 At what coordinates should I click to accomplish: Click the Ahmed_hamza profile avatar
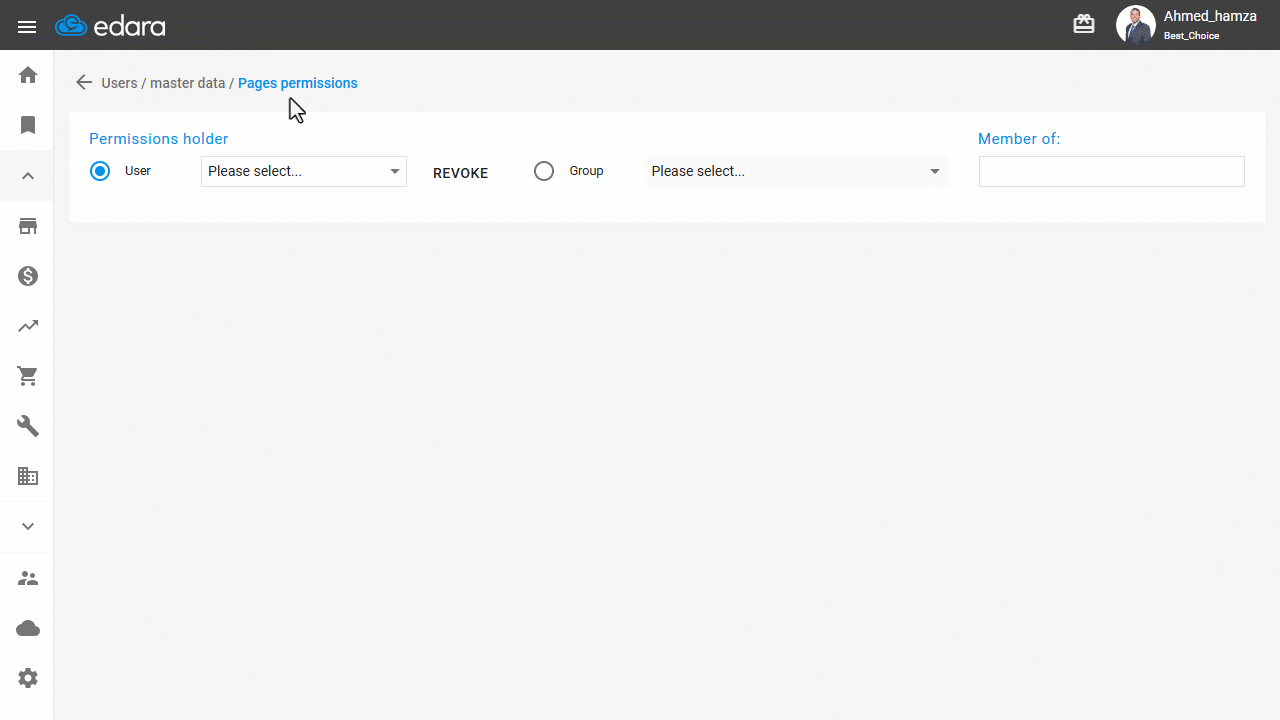click(1136, 25)
